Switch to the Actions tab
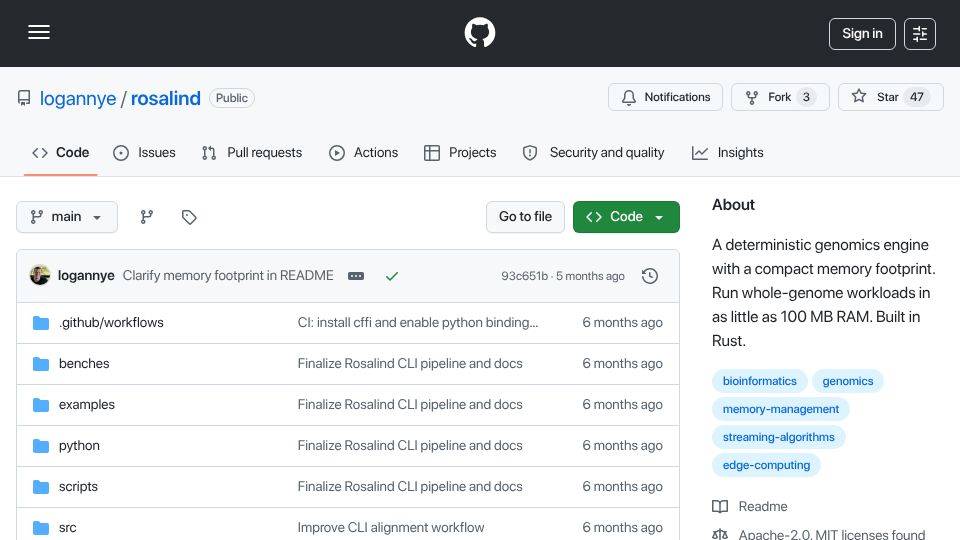Image resolution: width=960 pixels, height=540 pixels. point(364,152)
